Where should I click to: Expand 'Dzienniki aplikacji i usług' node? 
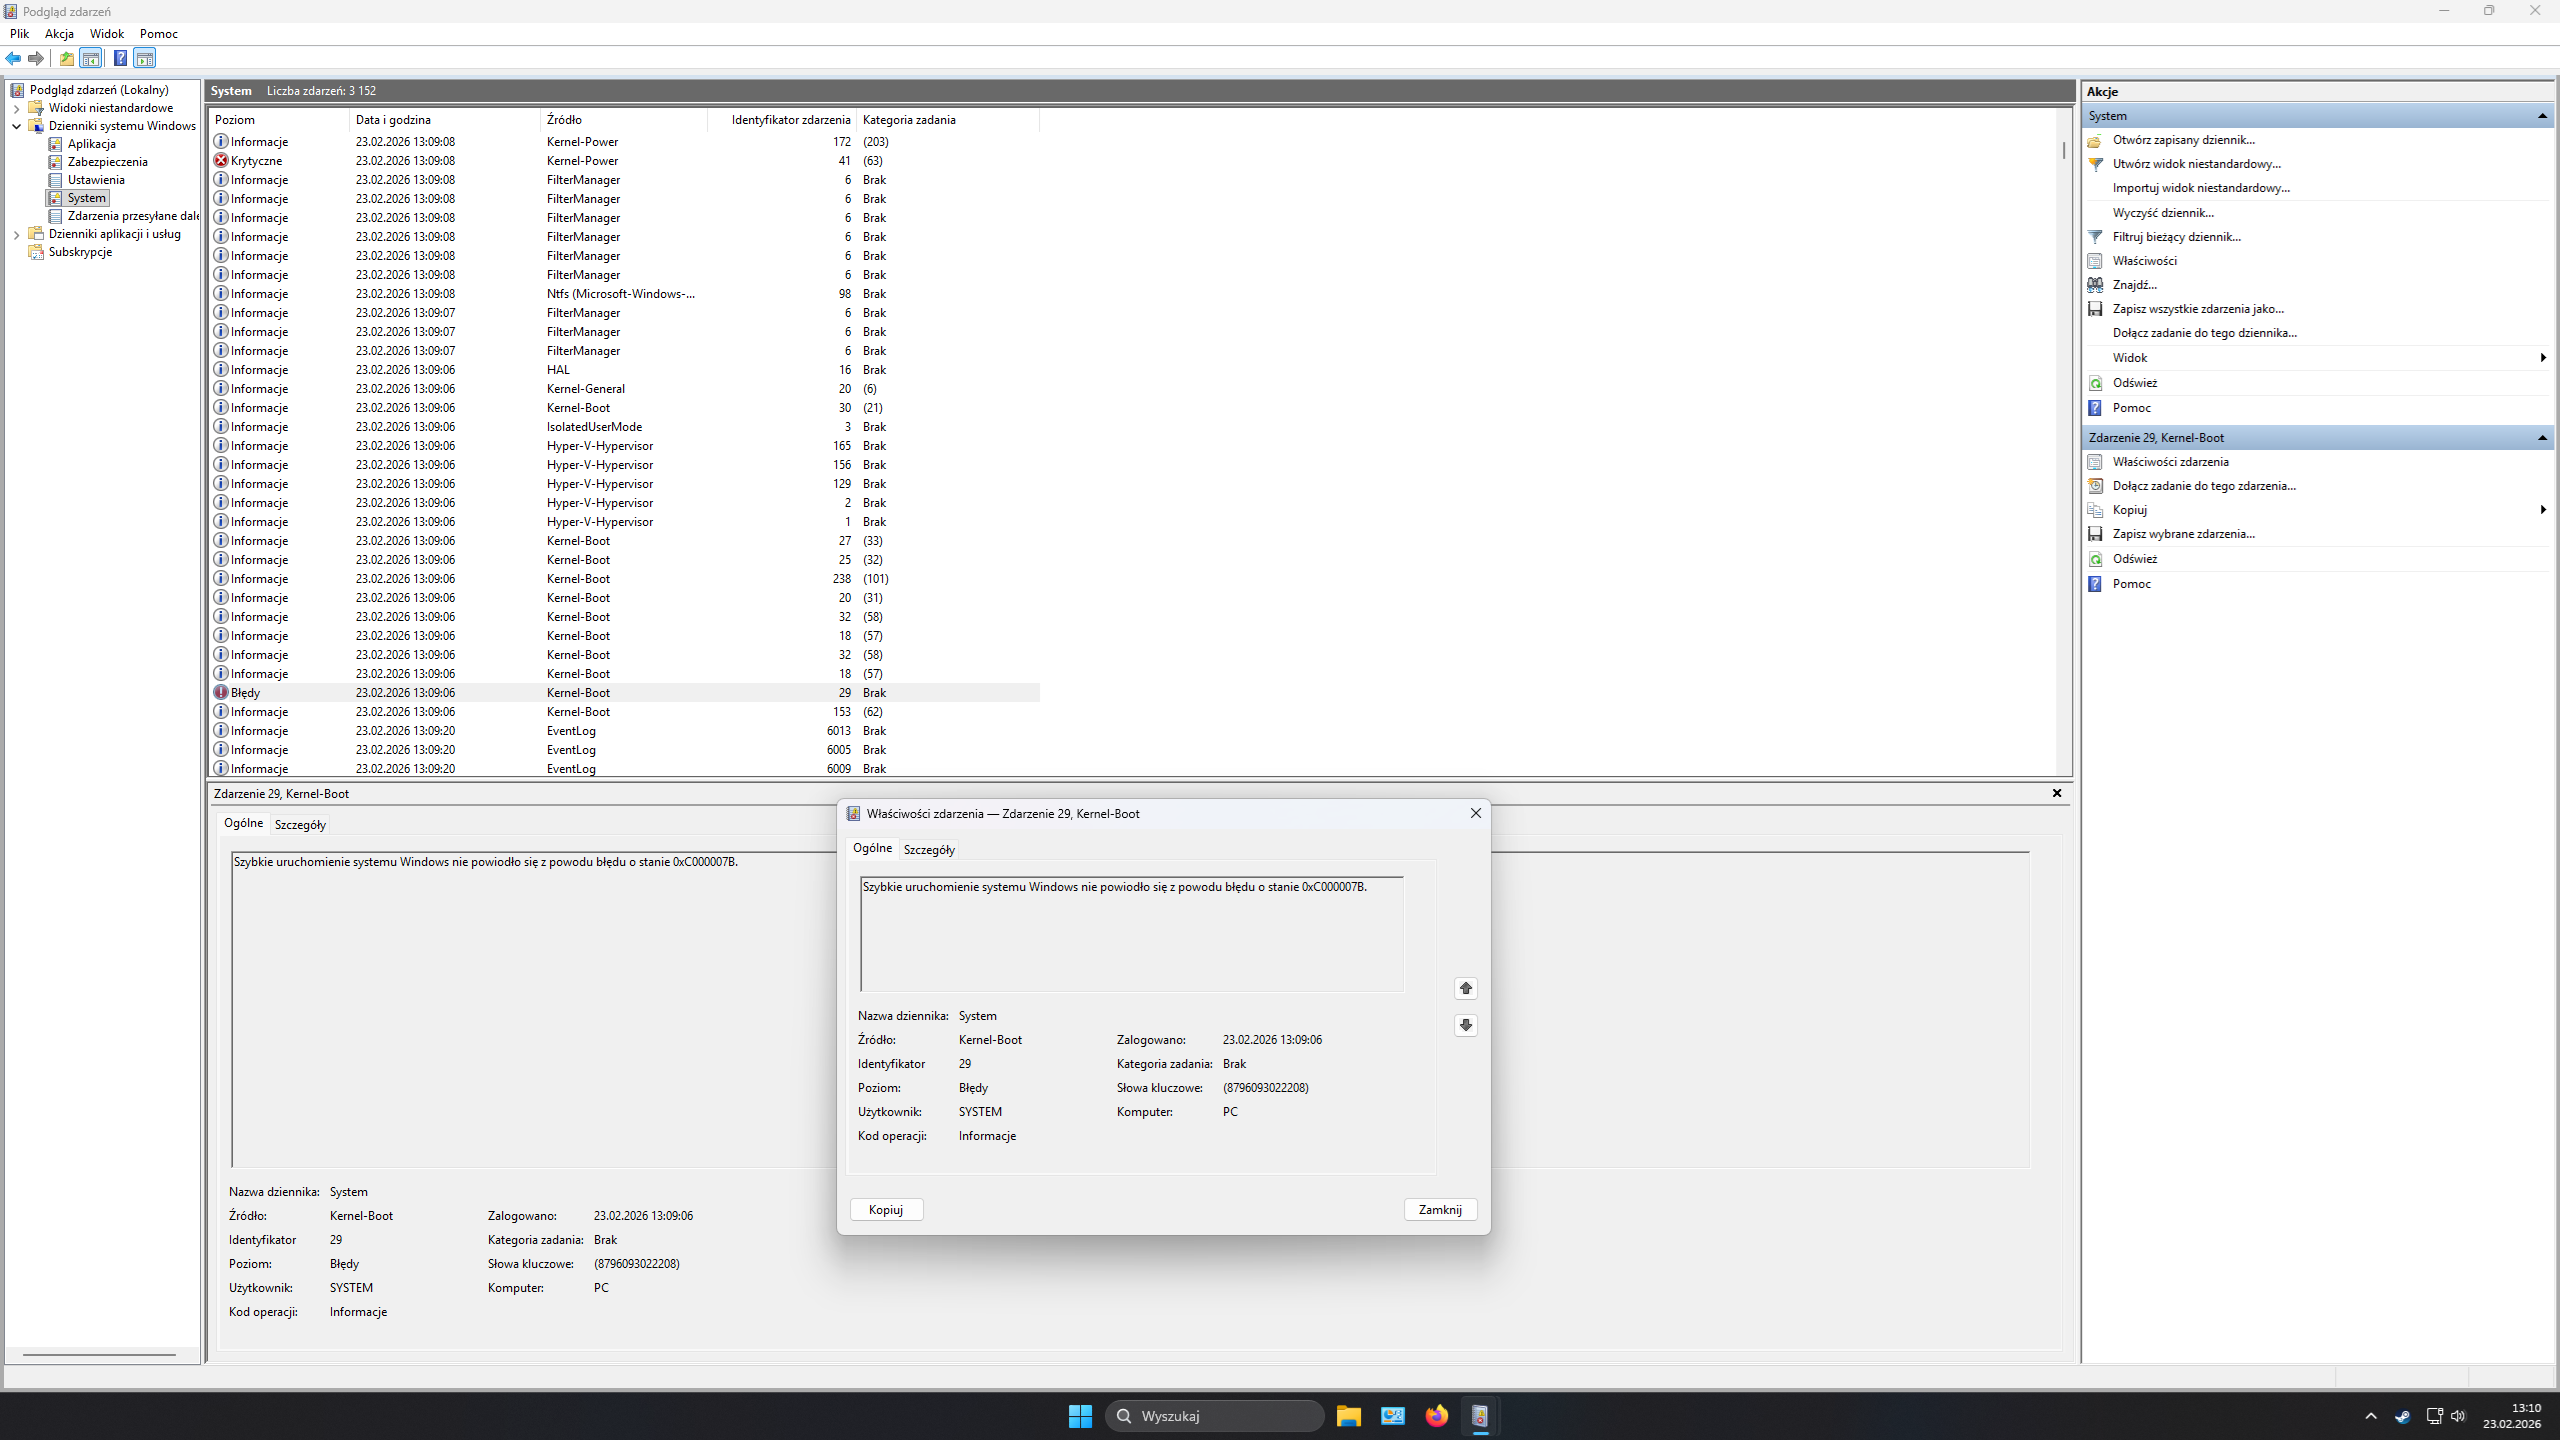17,234
